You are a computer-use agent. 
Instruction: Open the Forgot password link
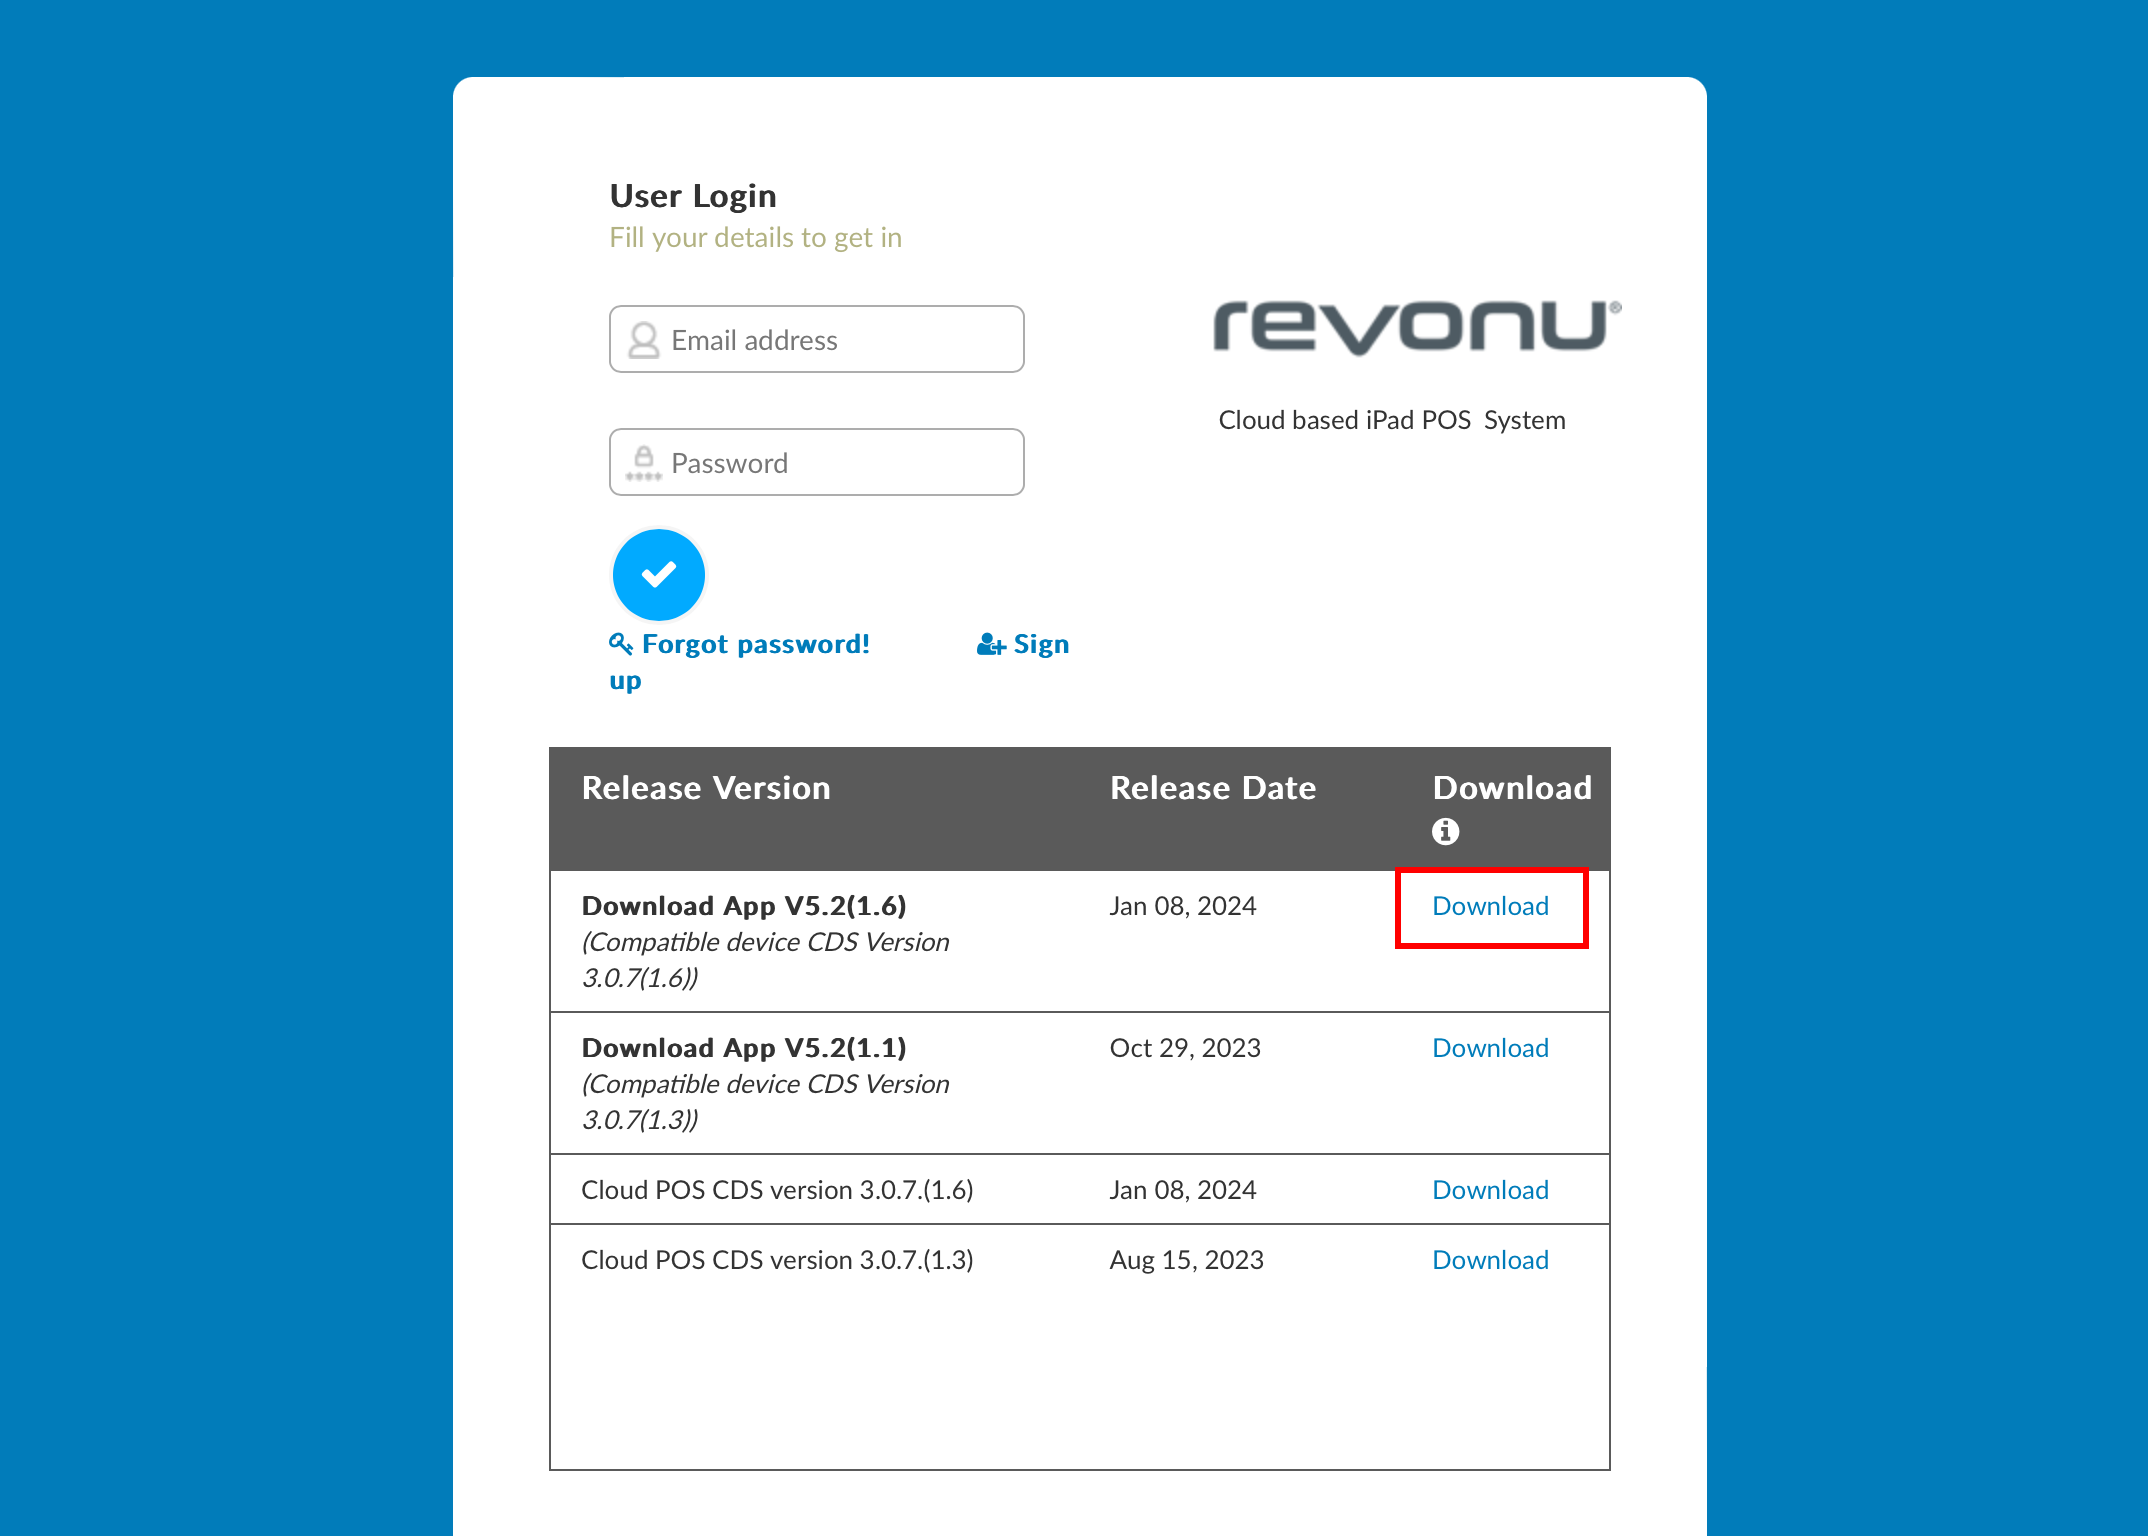(x=739, y=644)
